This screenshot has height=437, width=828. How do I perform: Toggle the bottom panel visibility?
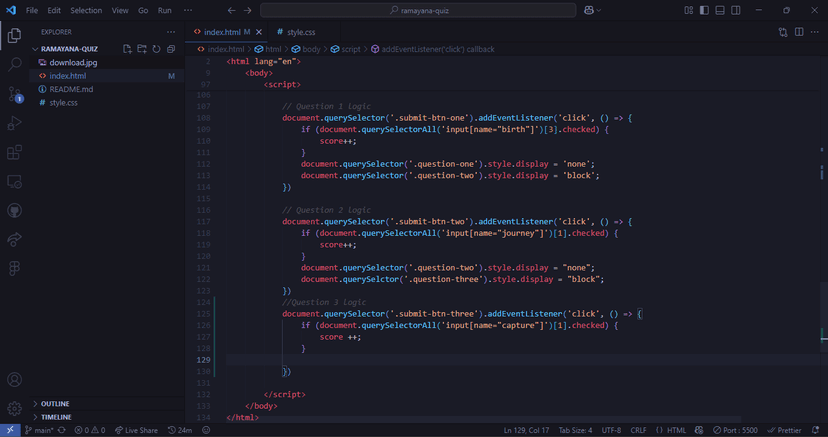tap(720, 10)
